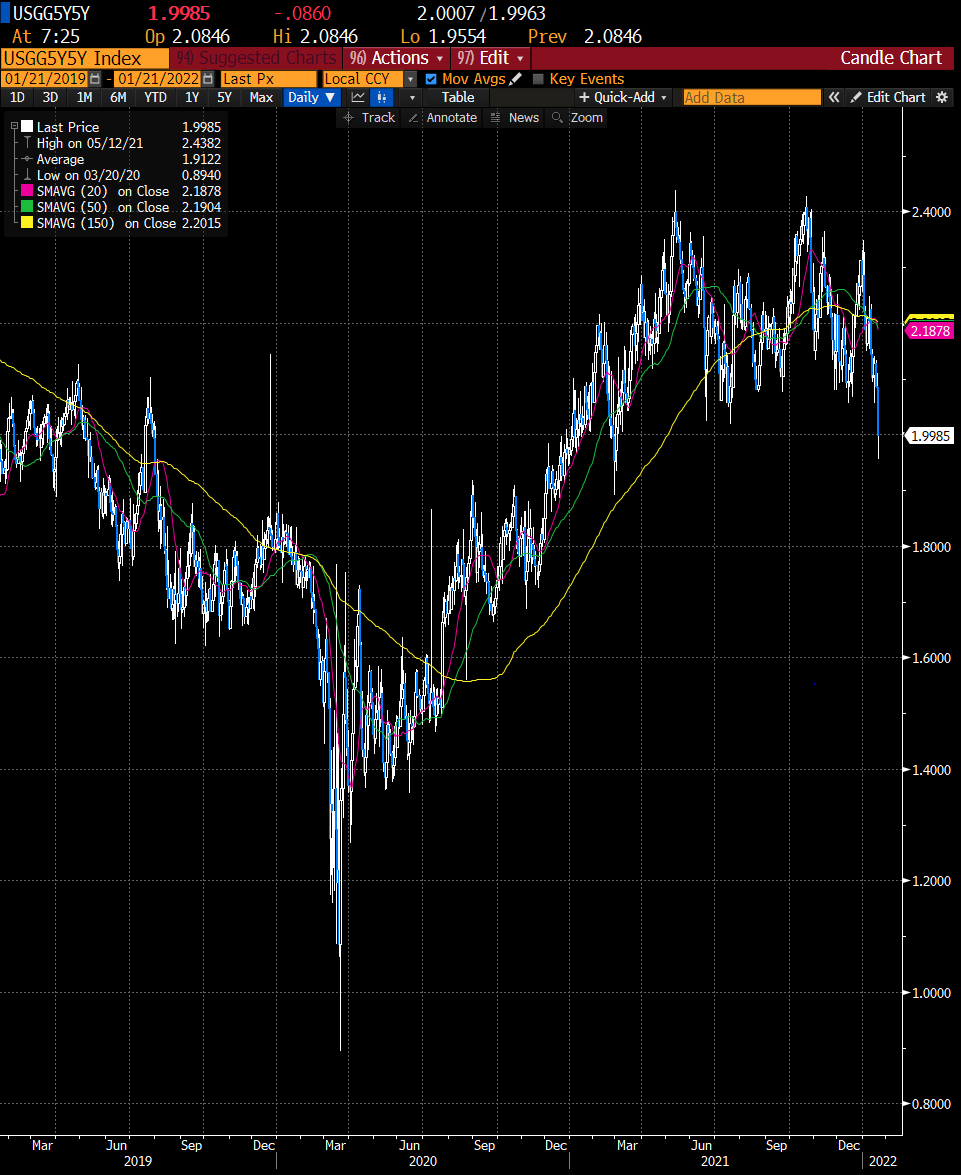961x1175 pixels.
Task: Open the Quick-Add dropdown
Action: click(623, 97)
